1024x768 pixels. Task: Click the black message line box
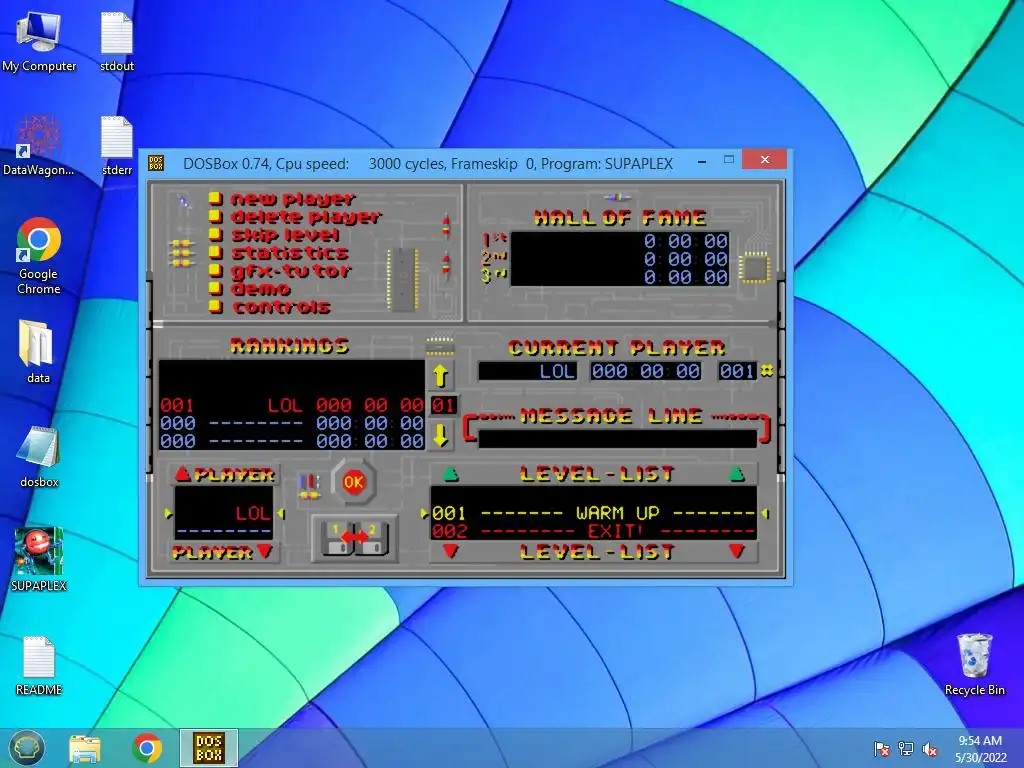pos(617,439)
